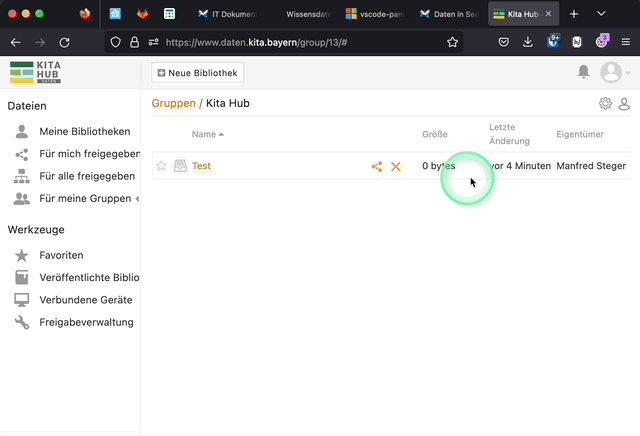Viewport: 640px width, 436px height.
Task: Click the Meine Bibliotheken person icon
Action: point(22,131)
